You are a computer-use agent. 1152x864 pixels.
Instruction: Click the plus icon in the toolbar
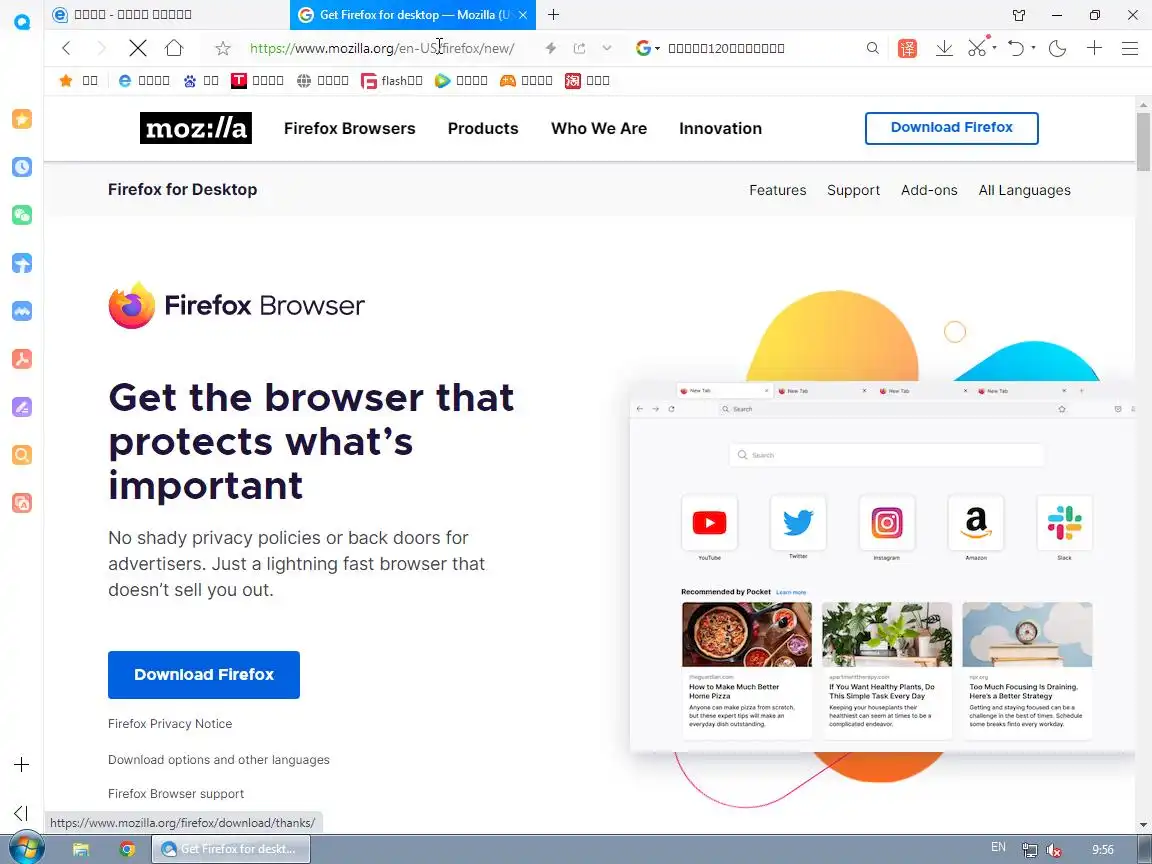coord(1094,48)
